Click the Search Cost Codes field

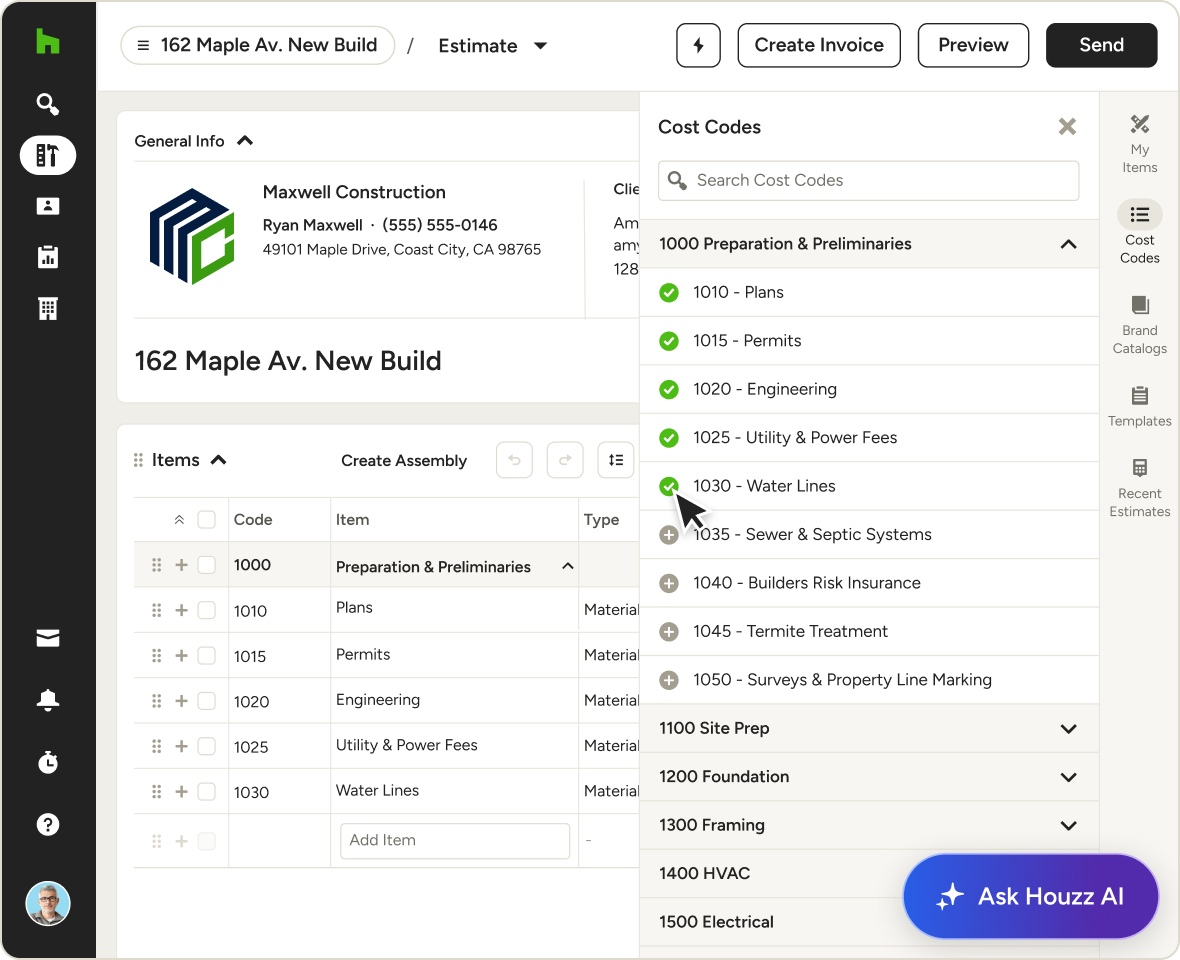click(x=868, y=181)
